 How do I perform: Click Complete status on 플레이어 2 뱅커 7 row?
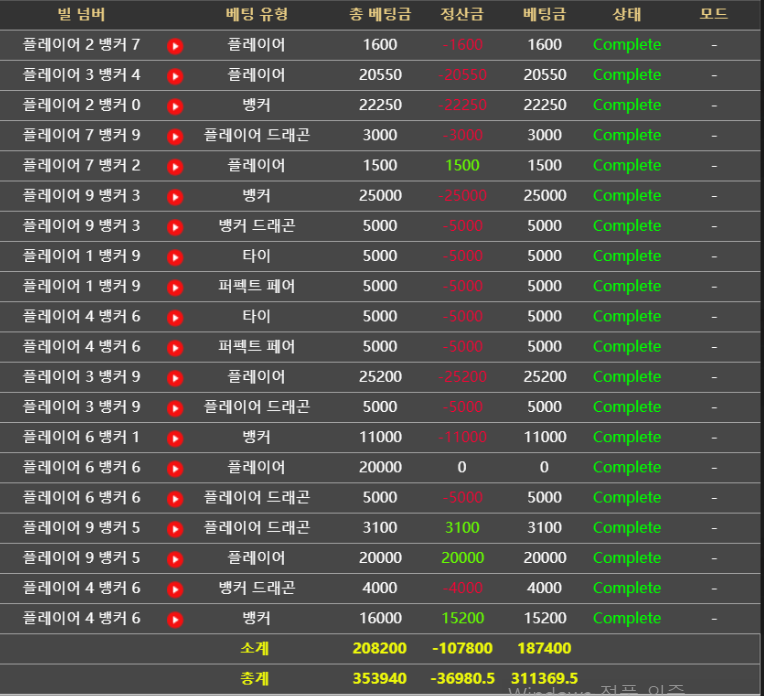pos(627,45)
